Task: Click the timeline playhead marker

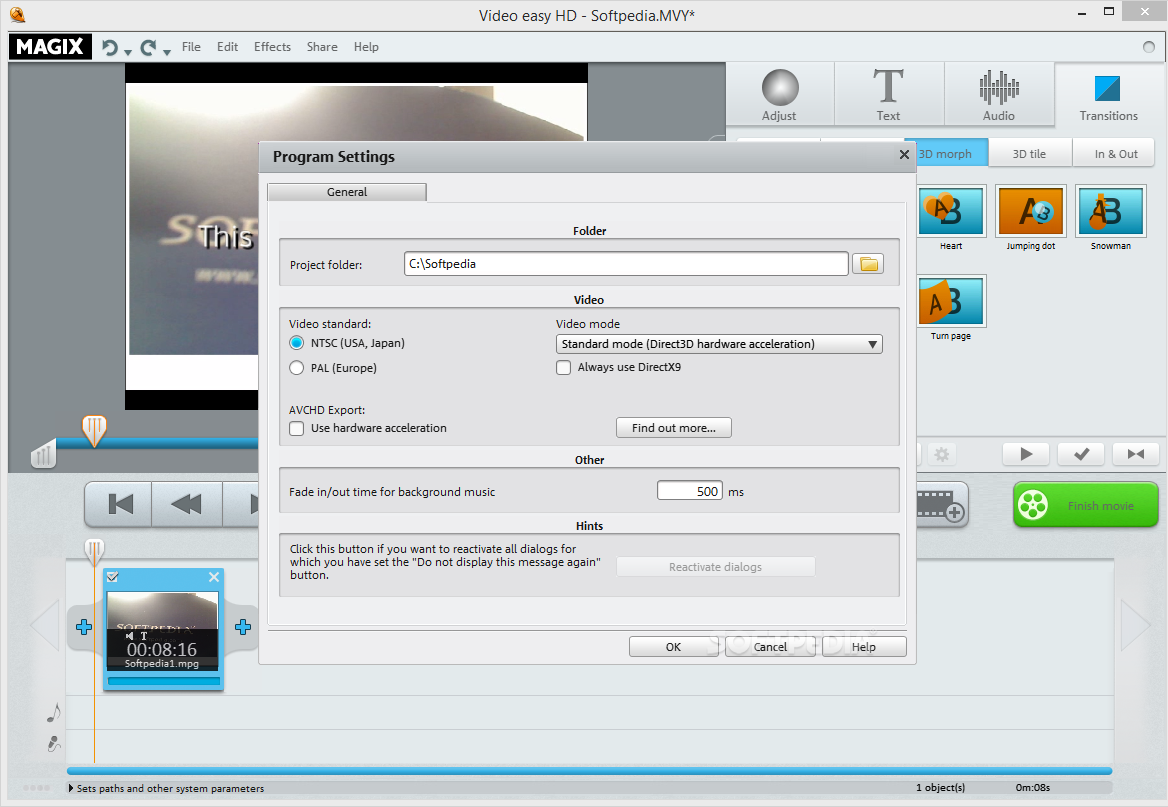Action: (94, 552)
